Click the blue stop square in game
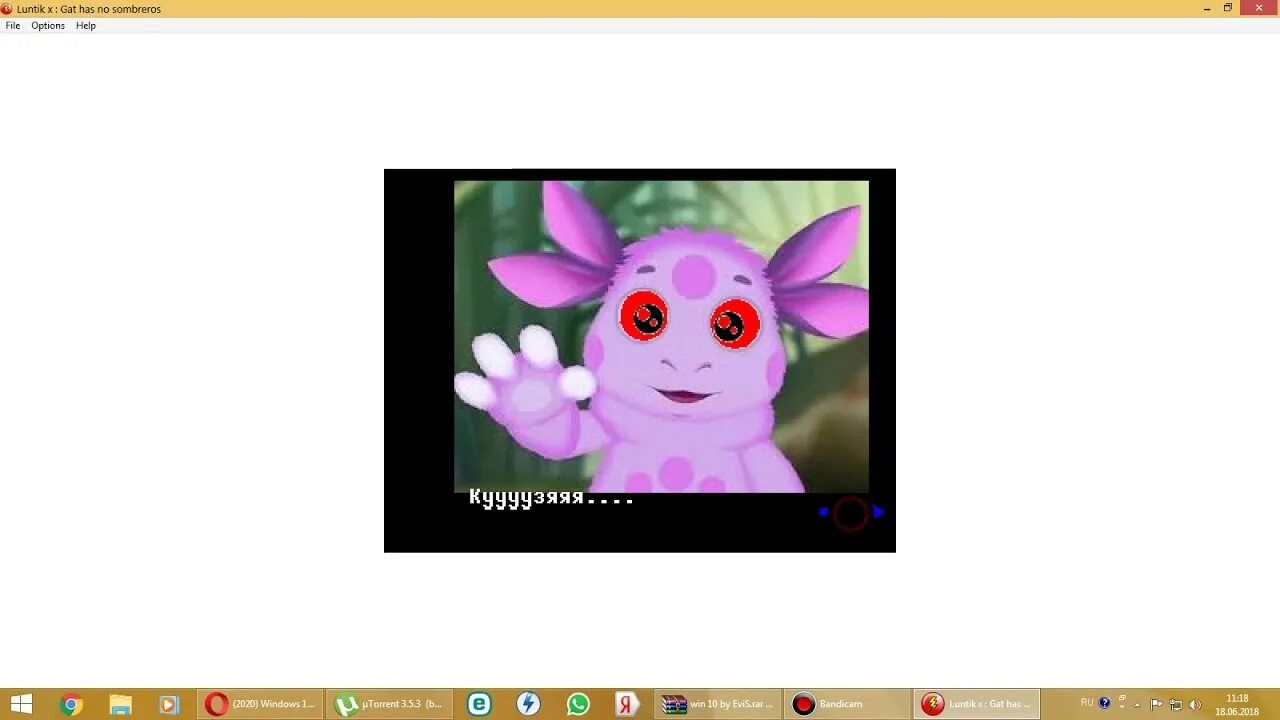 point(823,512)
